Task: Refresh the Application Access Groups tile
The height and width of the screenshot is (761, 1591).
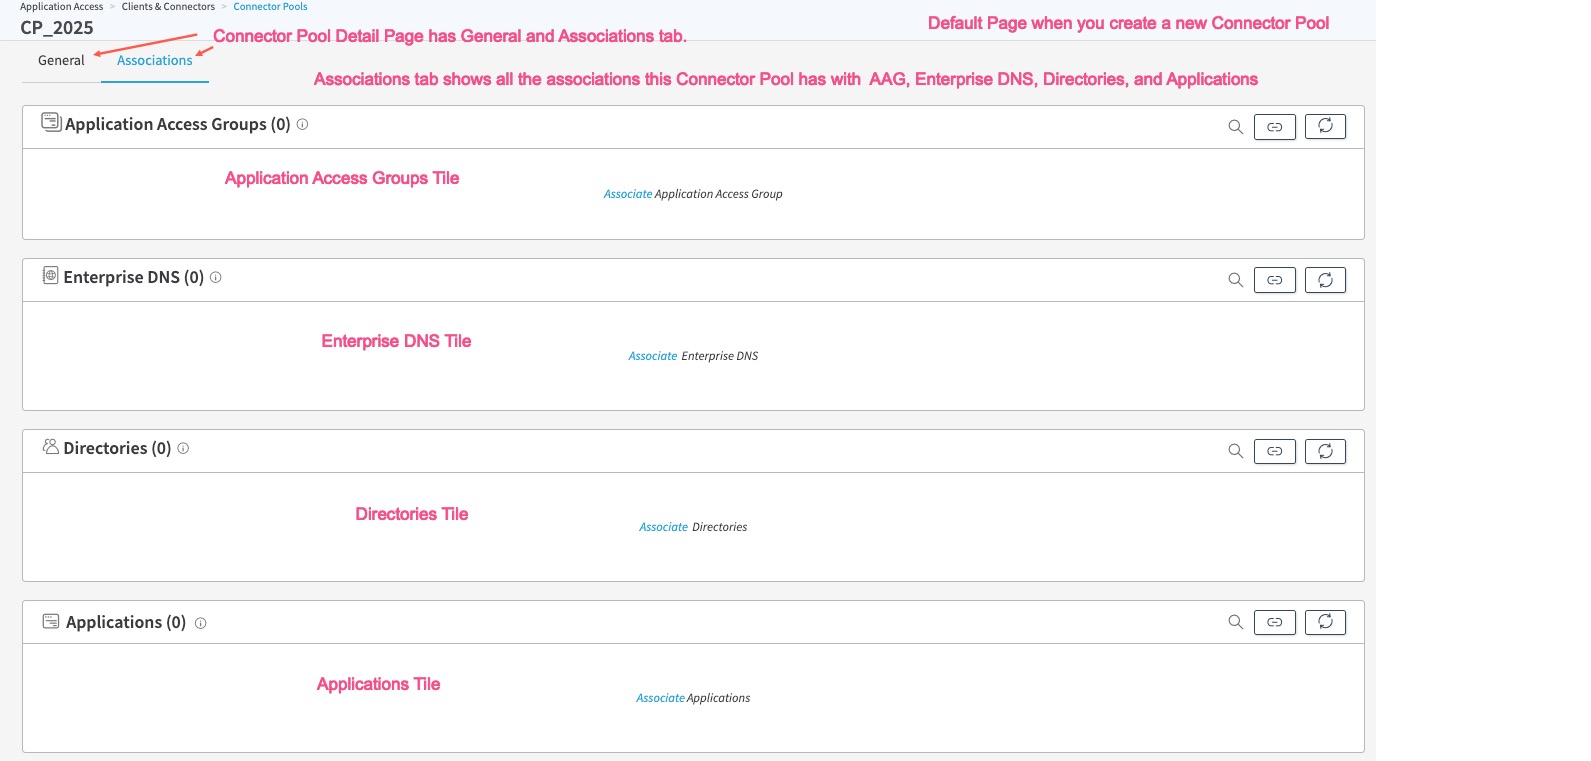Action: [x=1325, y=126]
